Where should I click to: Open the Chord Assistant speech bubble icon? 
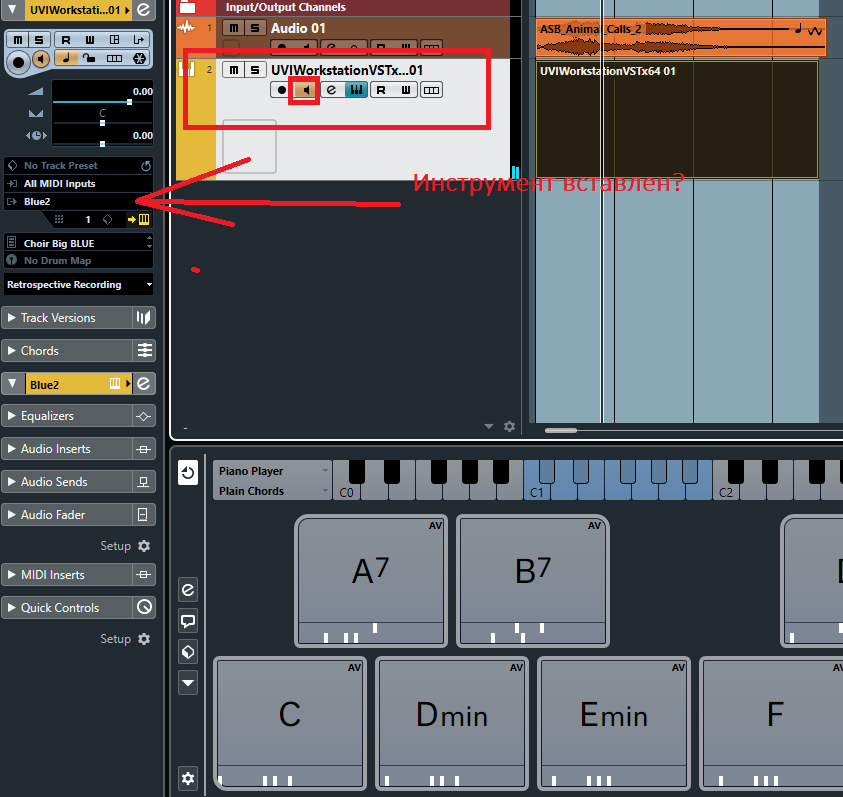188,621
